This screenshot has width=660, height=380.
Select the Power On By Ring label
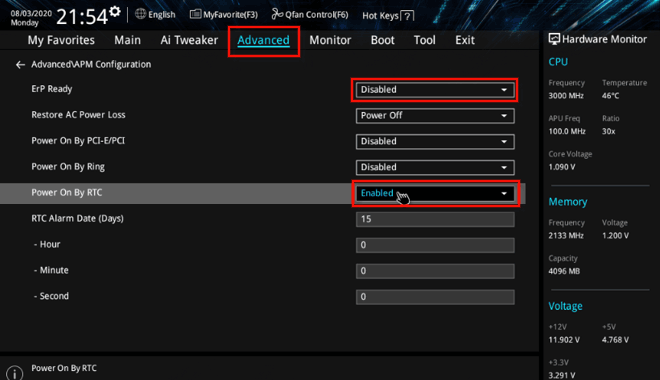pyautogui.click(x=68, y=167)
